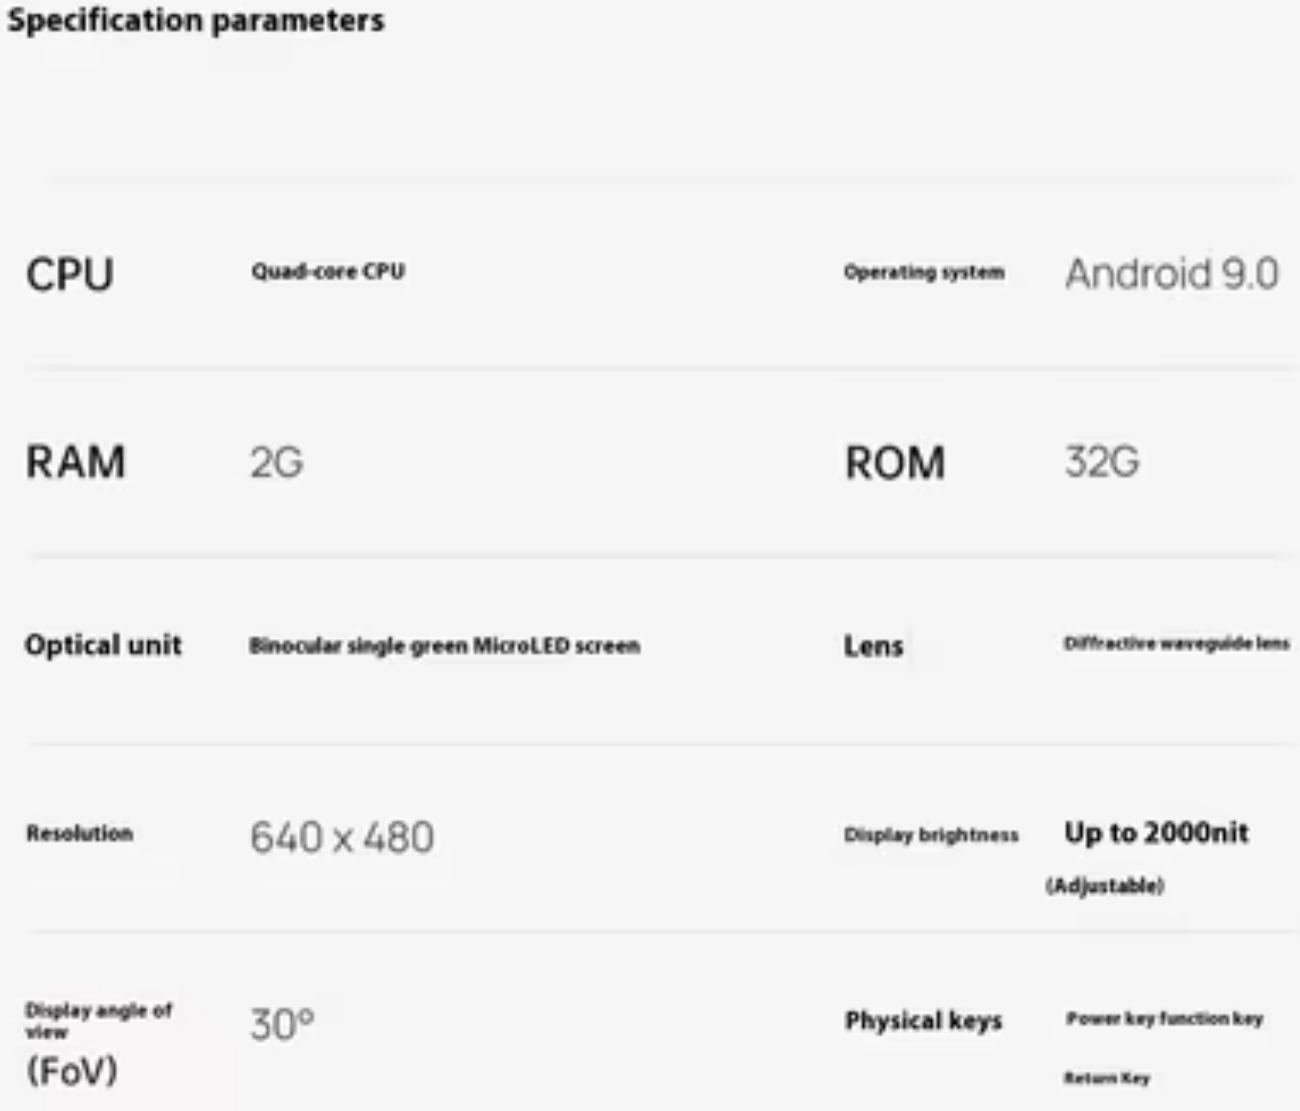Click the Quad-core CPU value
The height and width of the screenshot is (1111, 1300).
coord(328,271)
